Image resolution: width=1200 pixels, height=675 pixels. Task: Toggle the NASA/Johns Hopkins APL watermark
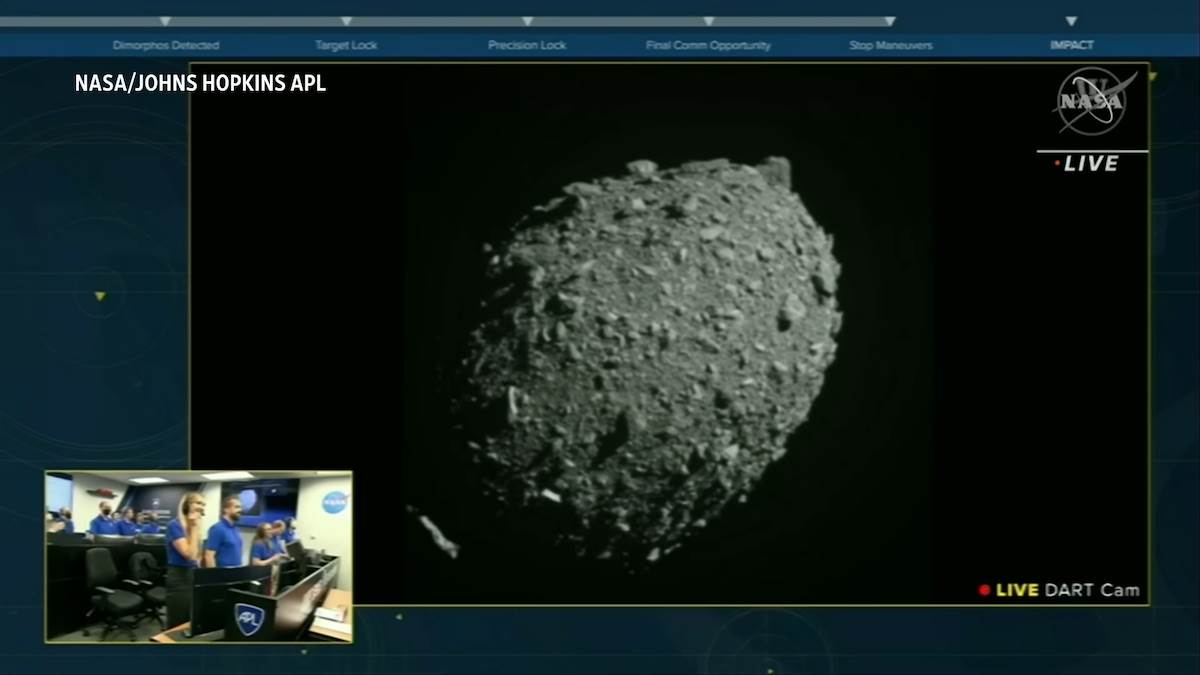199,83
